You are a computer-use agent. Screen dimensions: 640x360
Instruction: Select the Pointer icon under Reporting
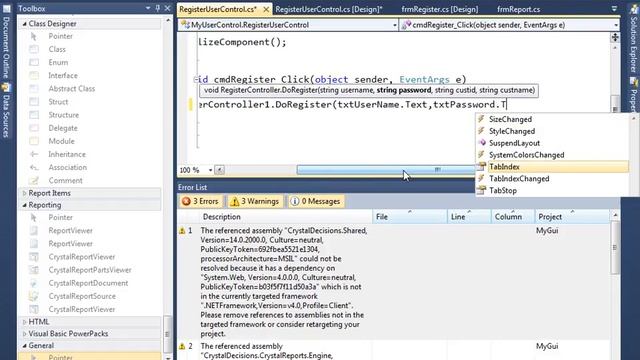34,218
